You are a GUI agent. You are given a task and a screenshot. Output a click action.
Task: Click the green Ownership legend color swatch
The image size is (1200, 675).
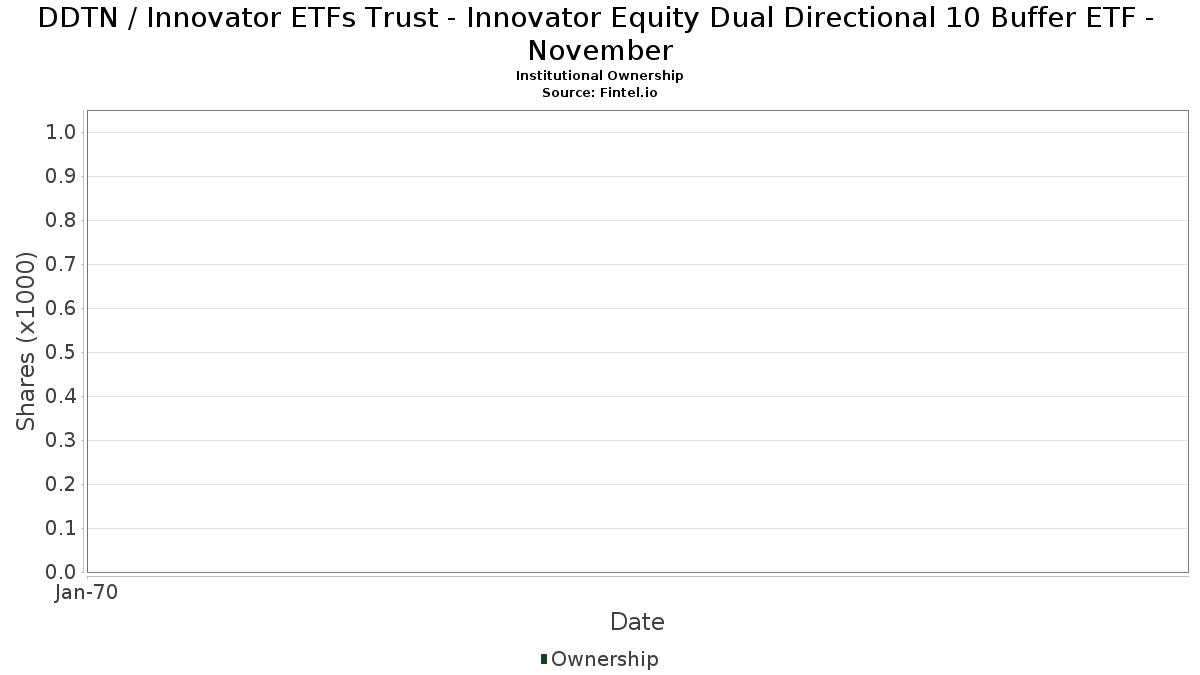544,658
